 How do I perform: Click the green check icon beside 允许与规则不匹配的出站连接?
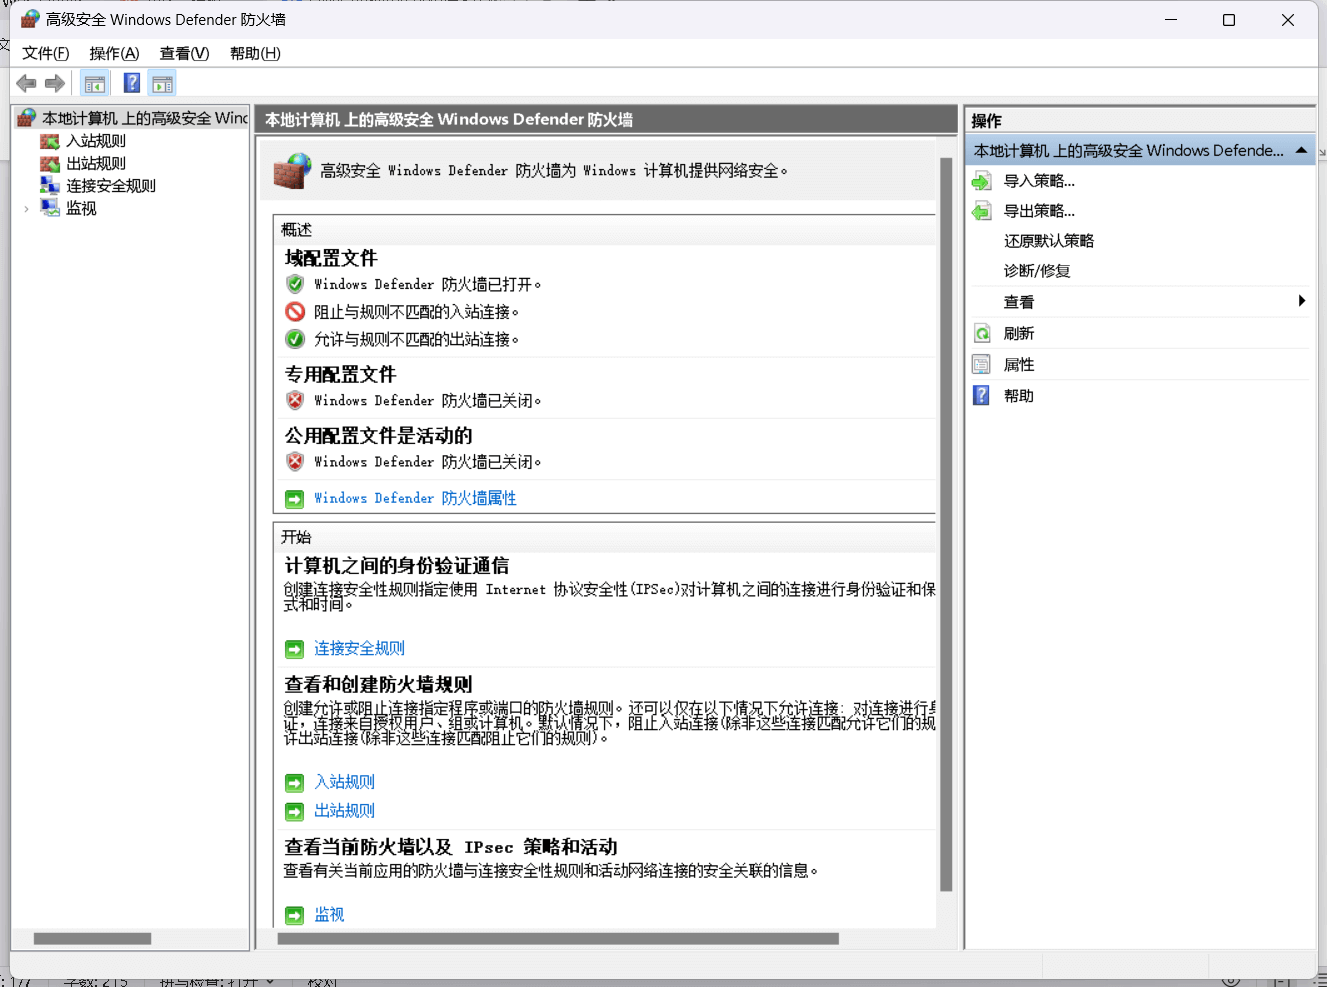pos(295,340)
